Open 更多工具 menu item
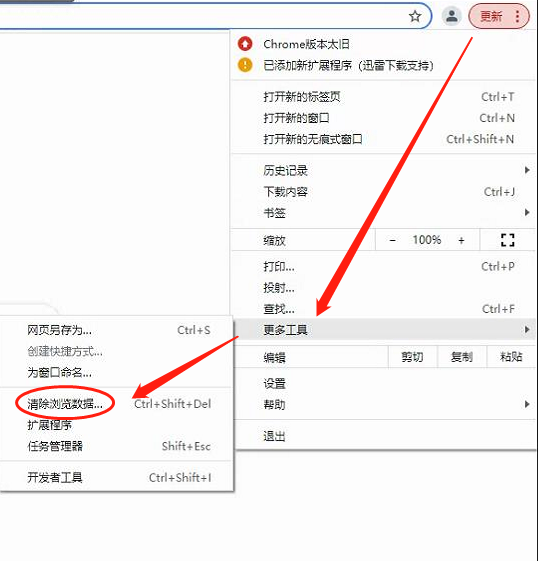 tap(384, 330)
